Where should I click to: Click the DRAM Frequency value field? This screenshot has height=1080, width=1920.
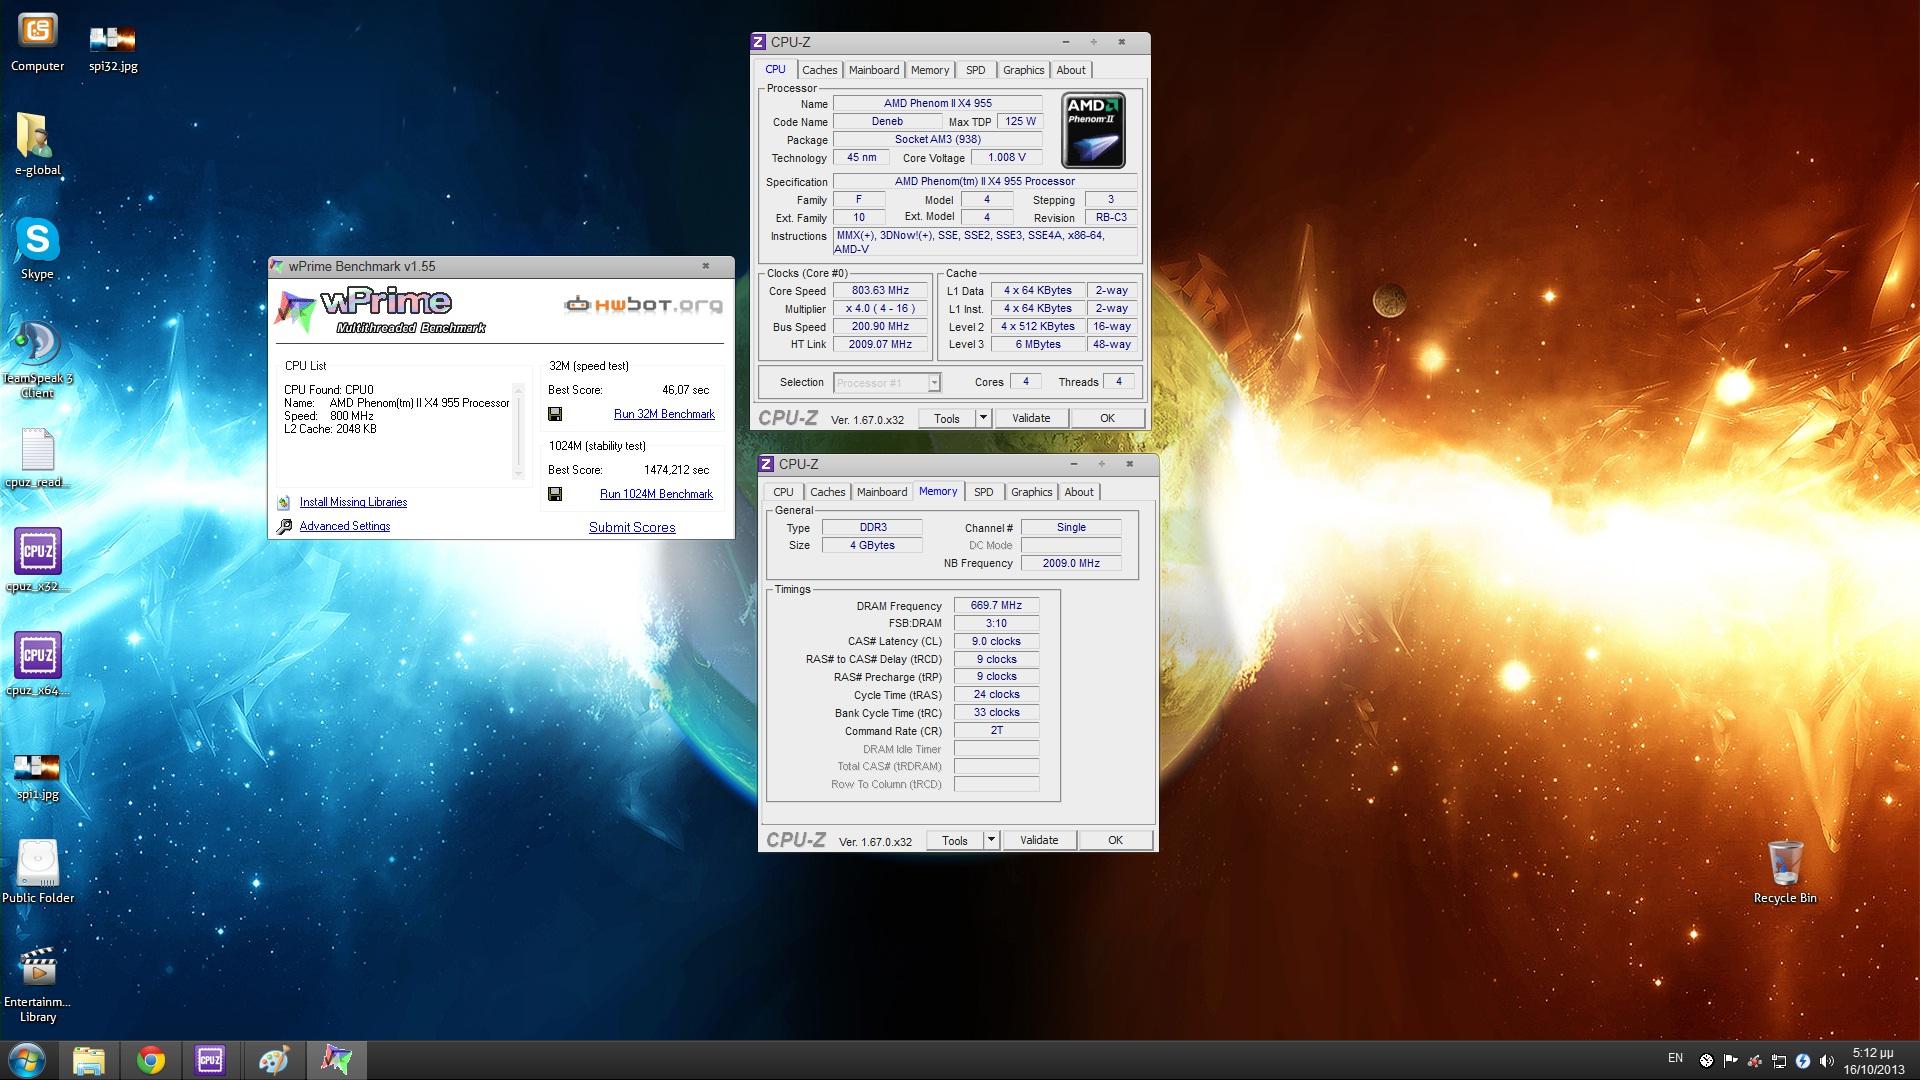996,605
